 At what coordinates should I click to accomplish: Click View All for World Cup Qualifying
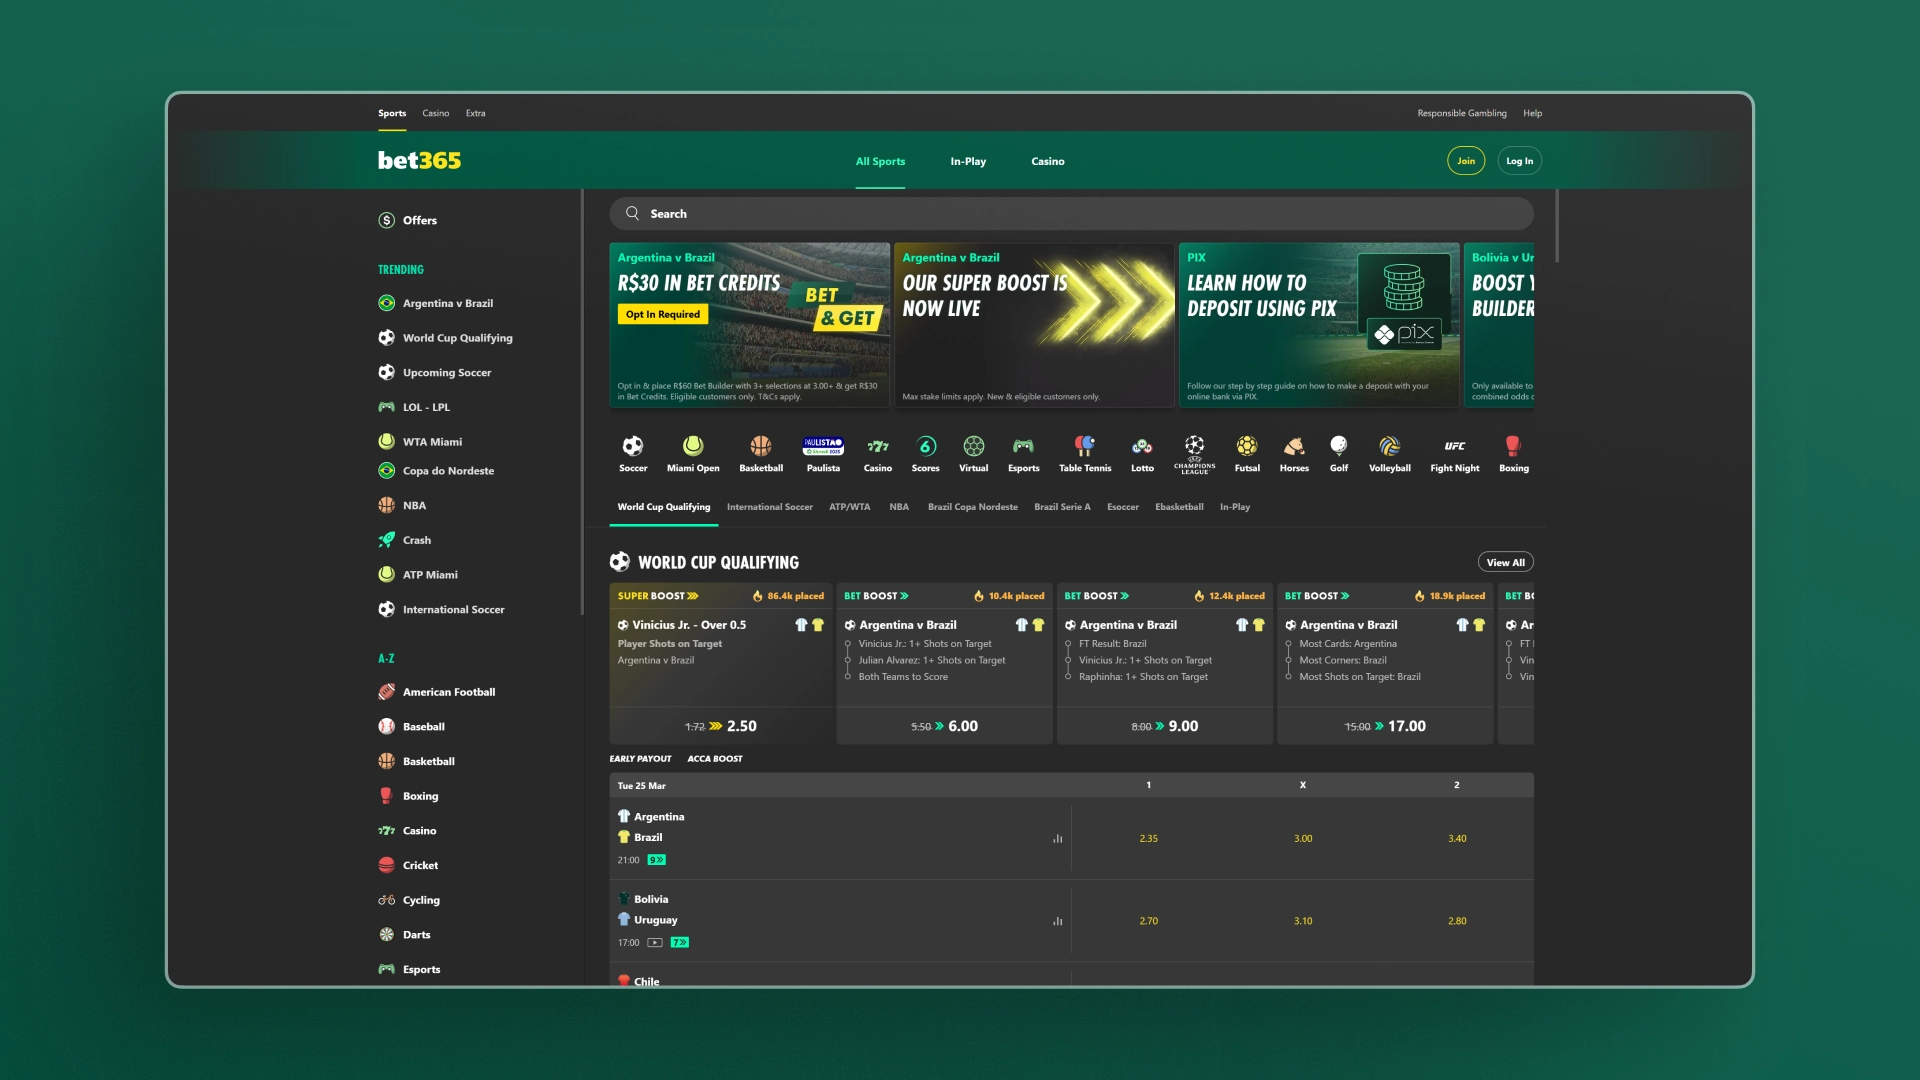coord(1505,563)
